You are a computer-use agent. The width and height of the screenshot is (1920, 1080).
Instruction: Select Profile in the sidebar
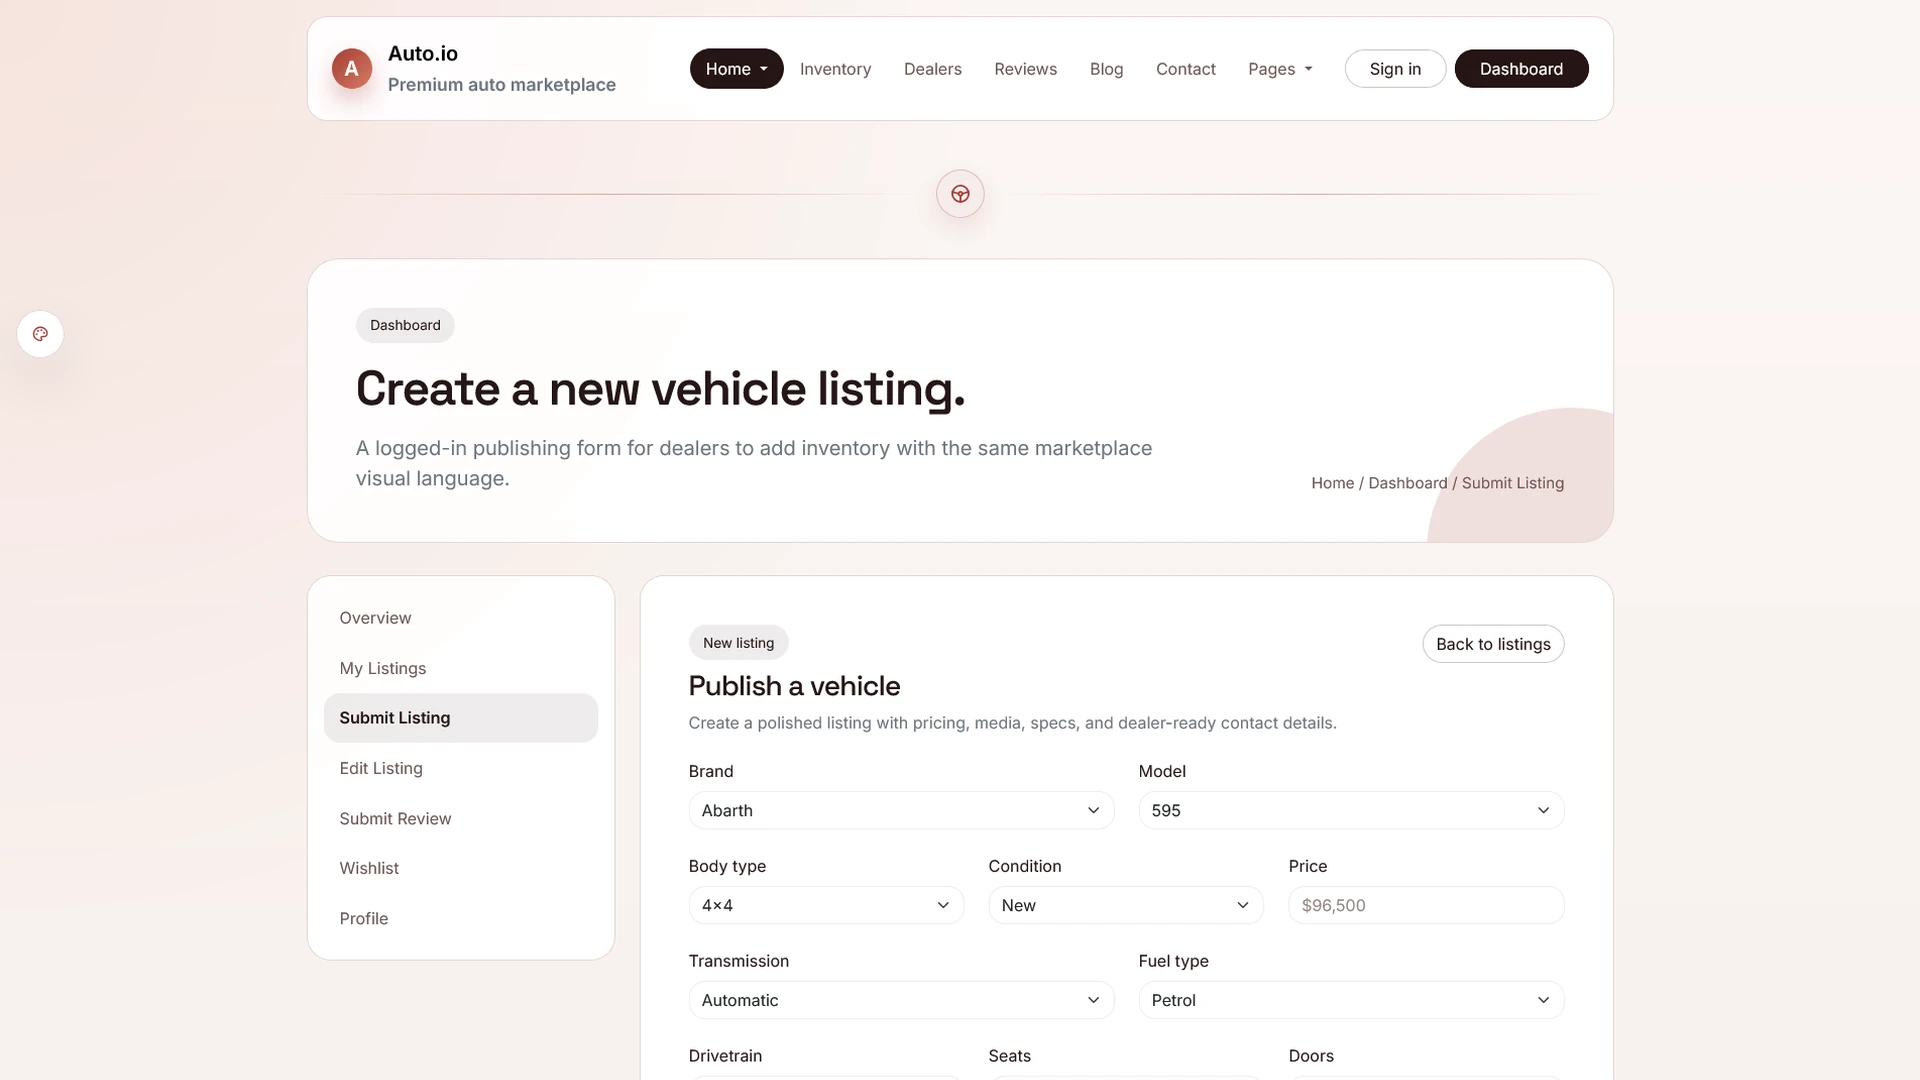(x=461, y=918)
